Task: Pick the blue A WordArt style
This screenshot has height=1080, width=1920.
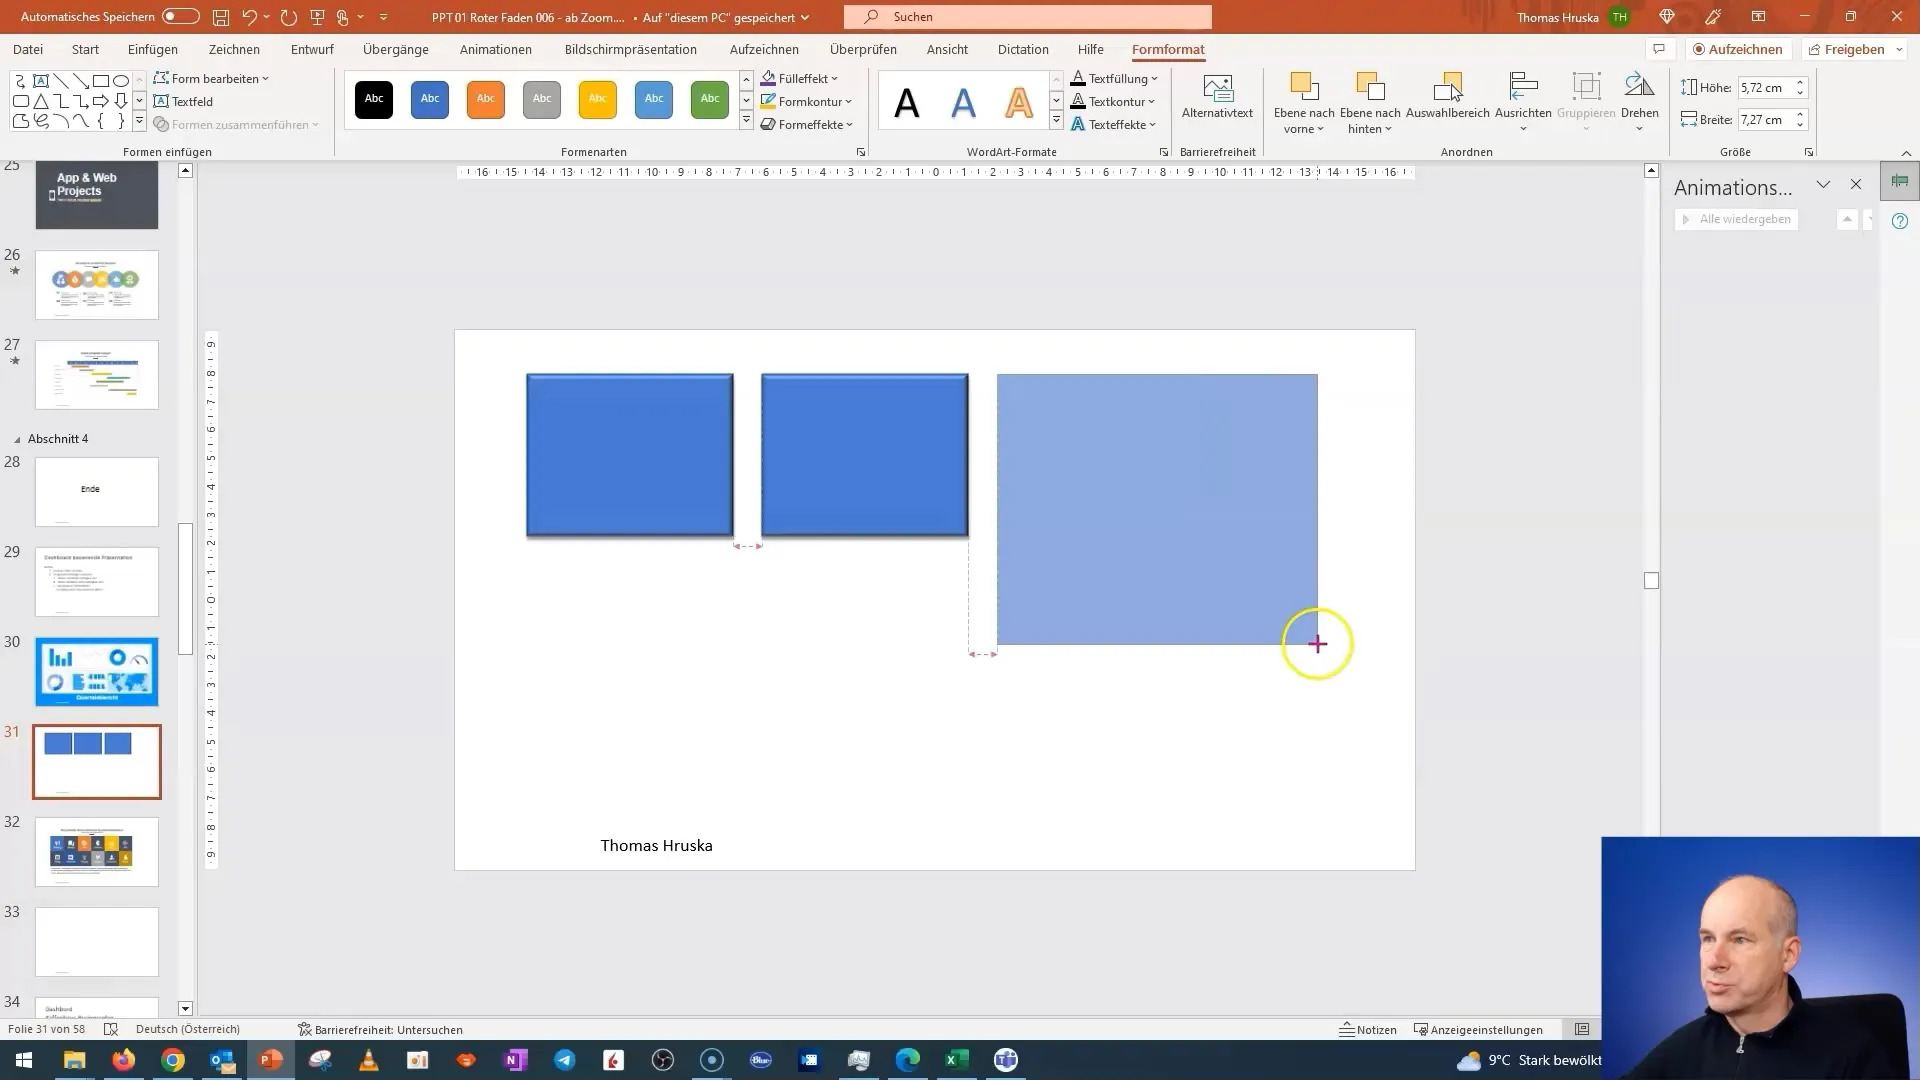Action: 963,102
